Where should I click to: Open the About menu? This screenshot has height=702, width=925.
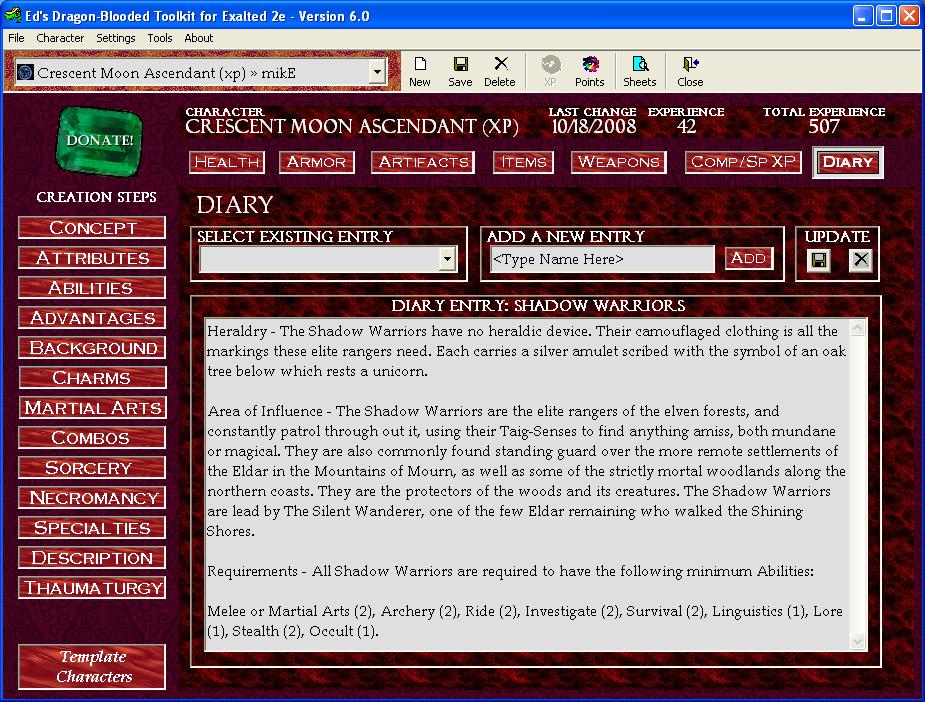point(198,38)
